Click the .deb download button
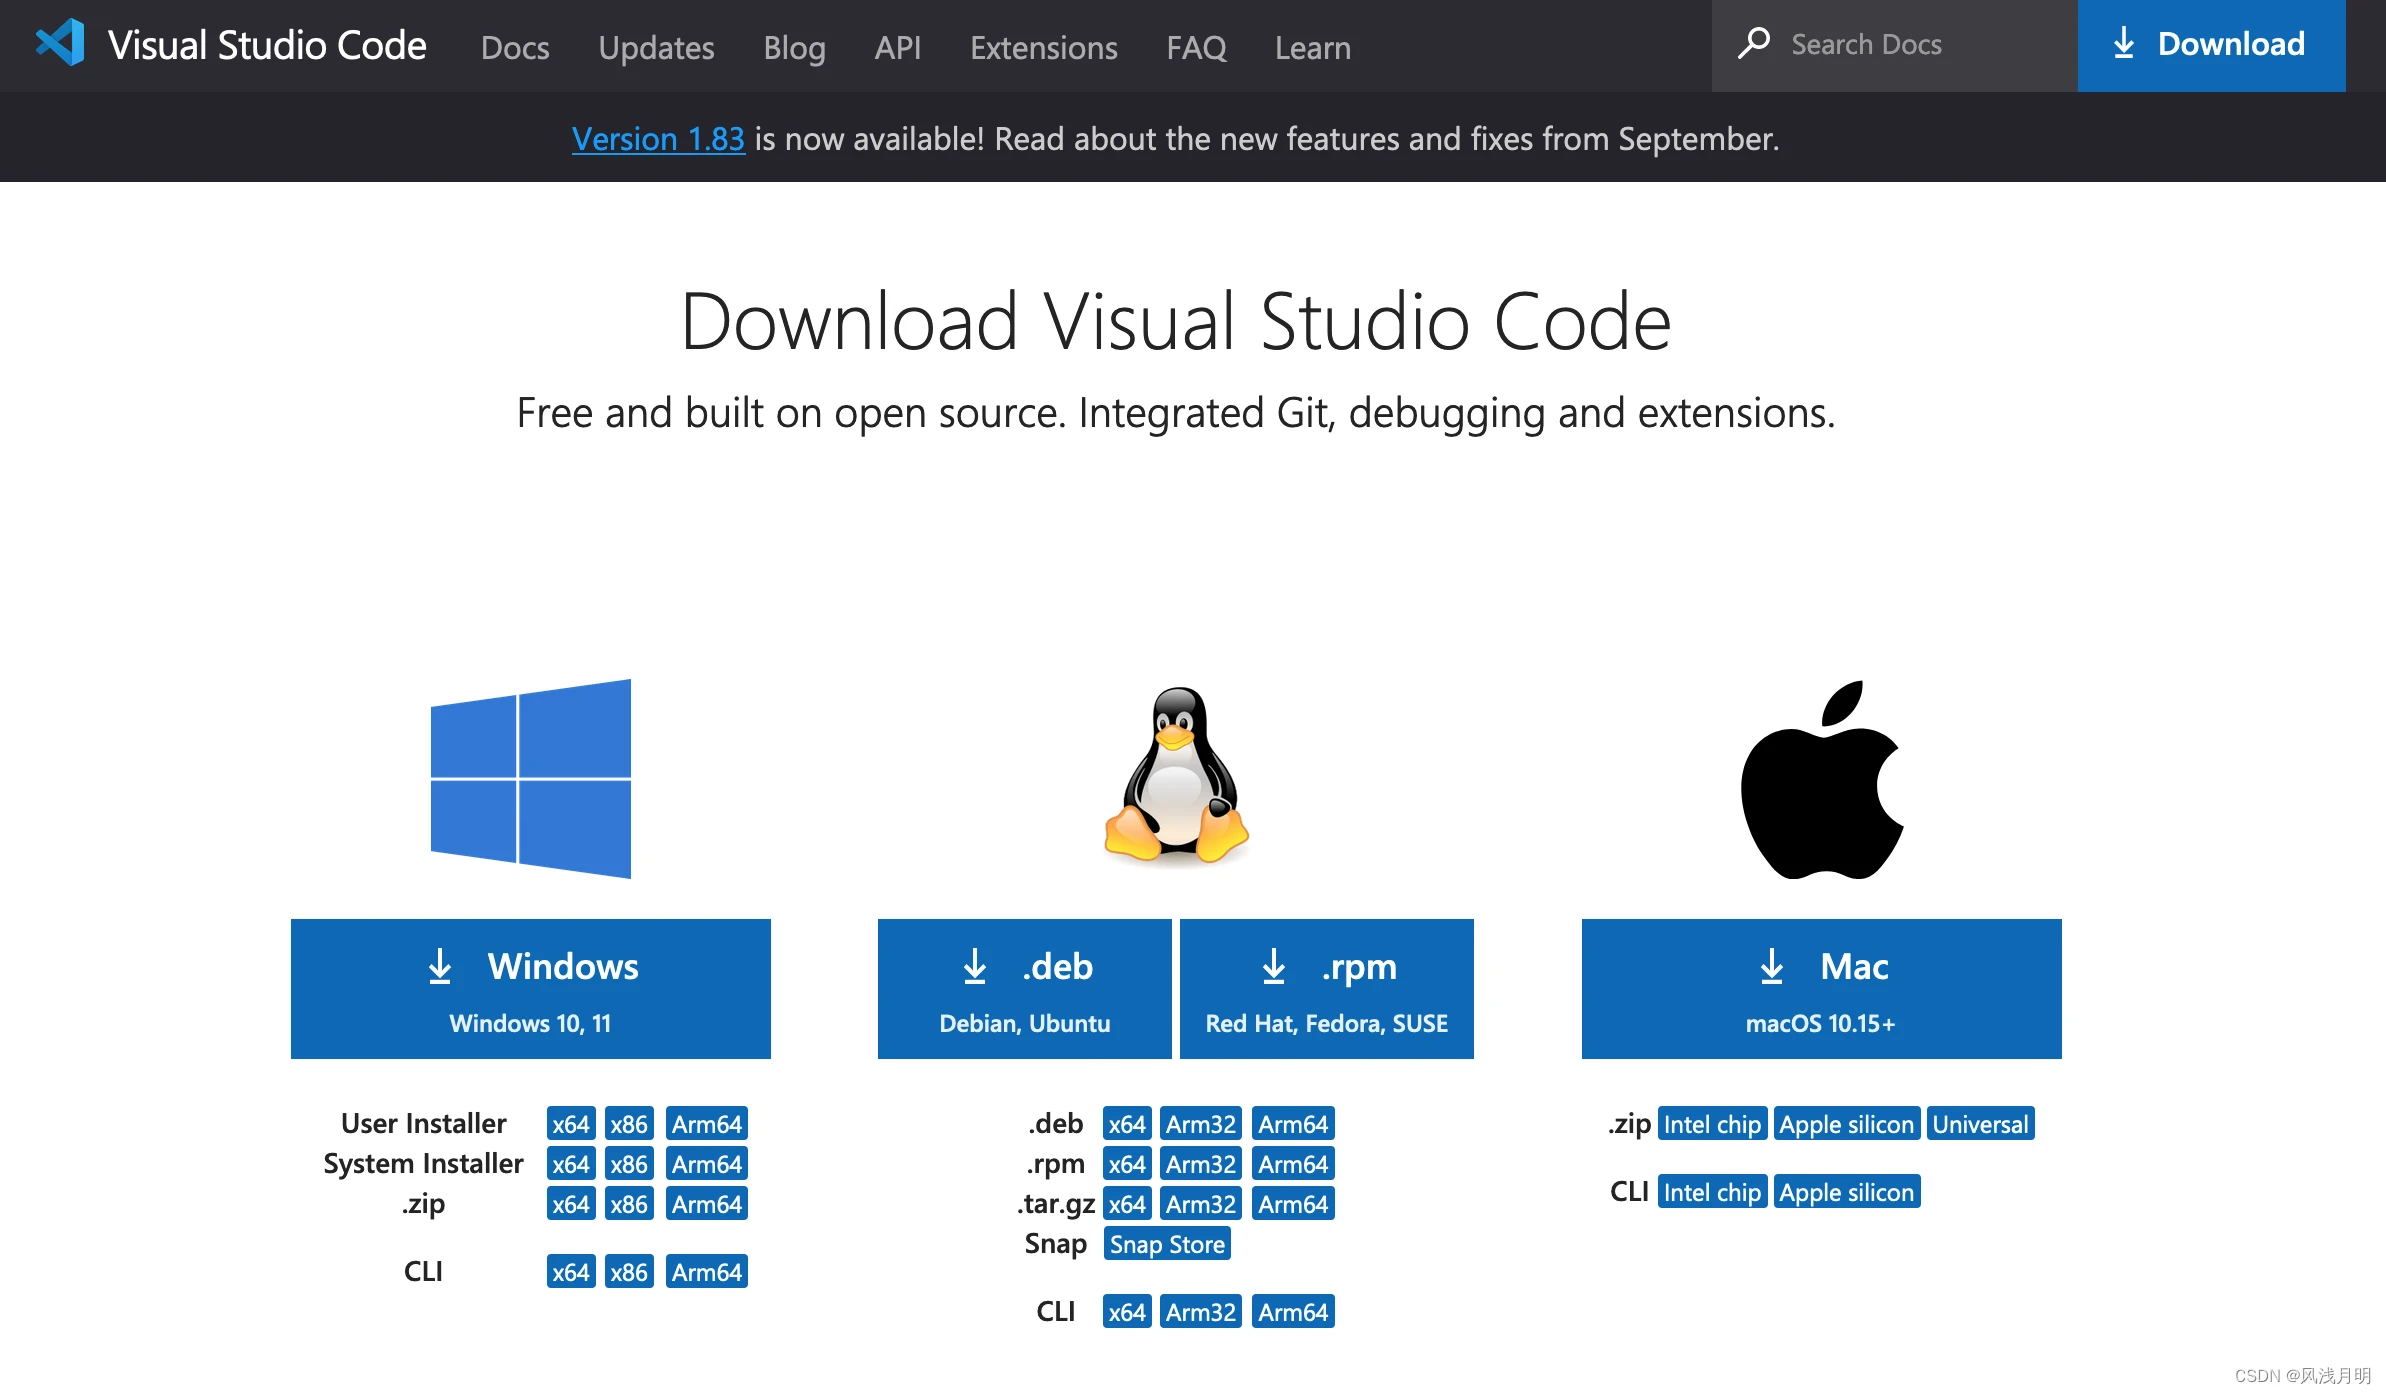 click(x=1024, y=988)
